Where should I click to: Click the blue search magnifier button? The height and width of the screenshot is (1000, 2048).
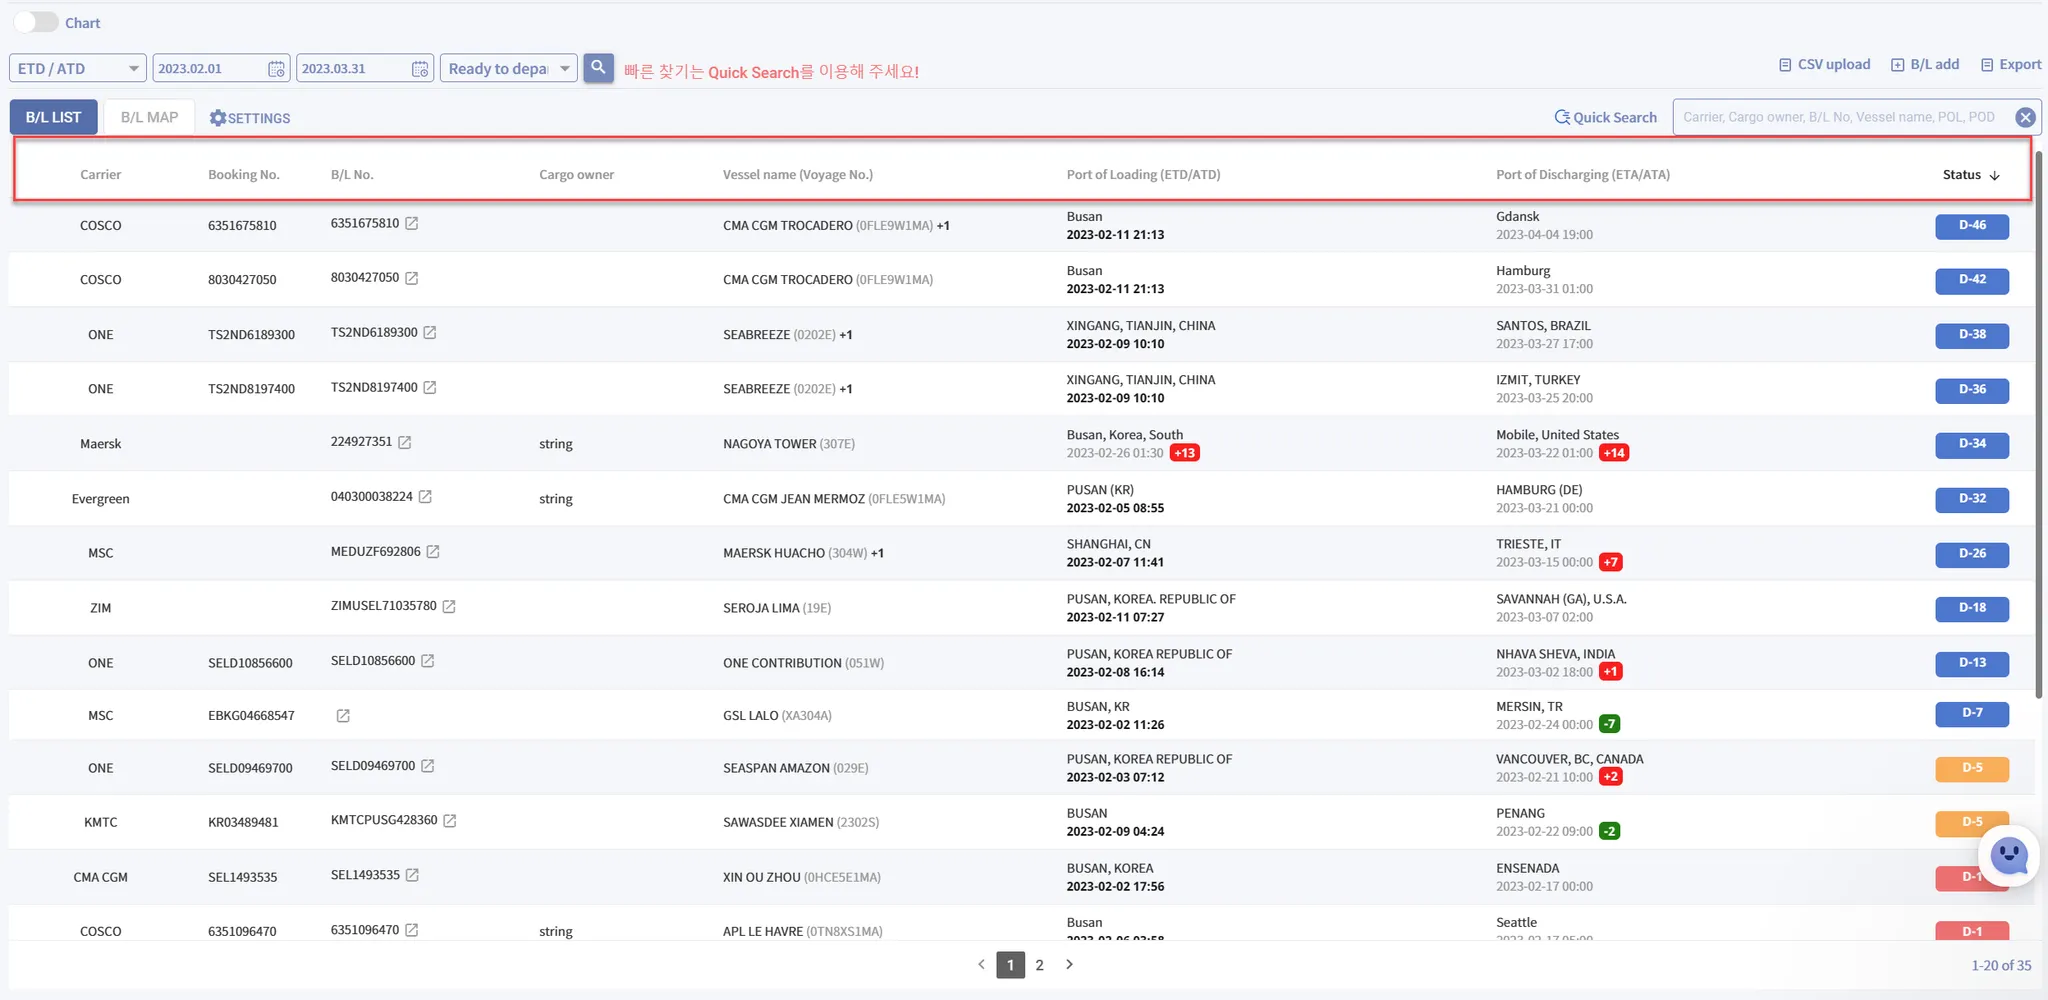click(x=598, y=68)
